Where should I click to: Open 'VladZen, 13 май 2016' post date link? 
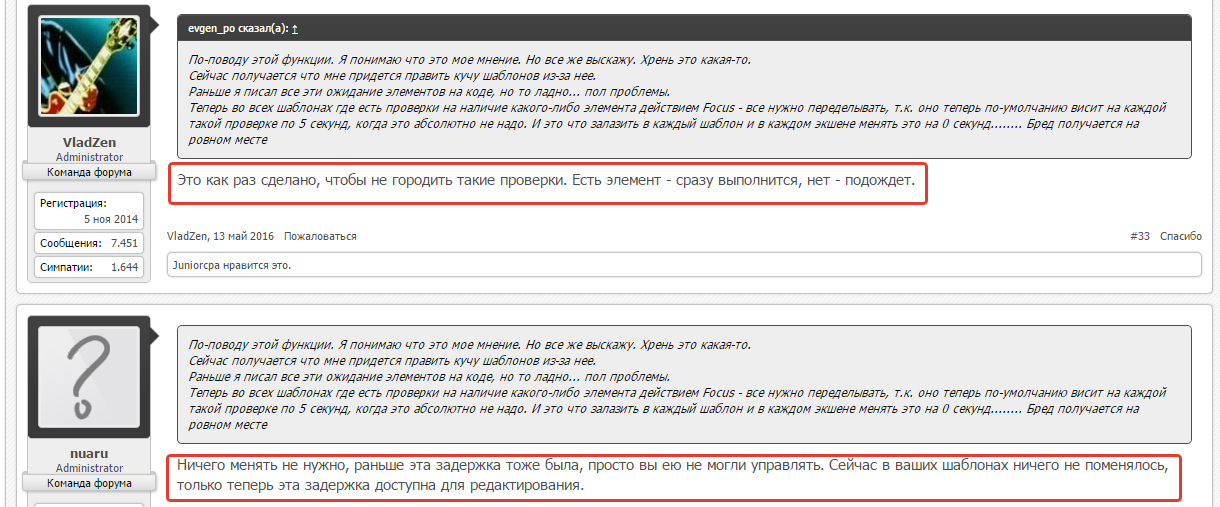pos(221,236)
